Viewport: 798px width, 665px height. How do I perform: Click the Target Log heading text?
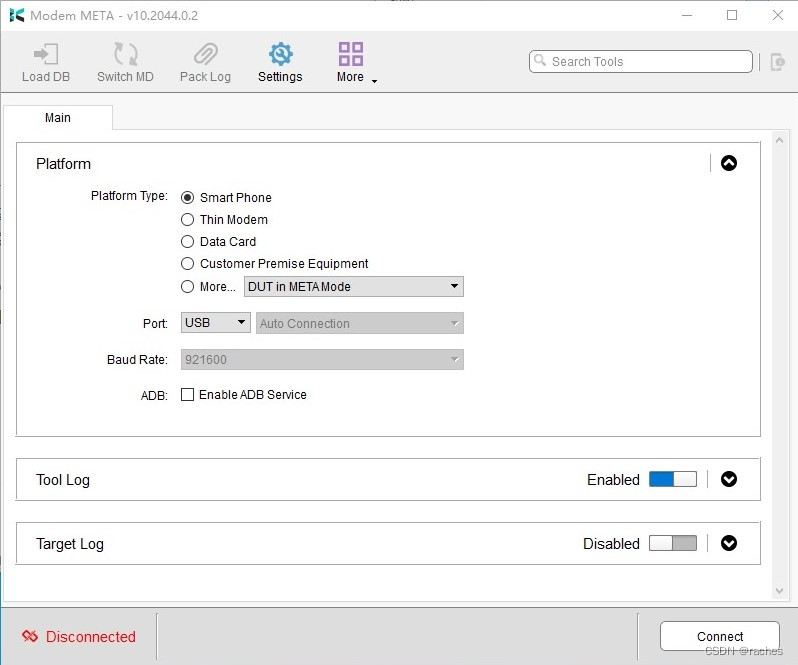click(x=70, y=544)
